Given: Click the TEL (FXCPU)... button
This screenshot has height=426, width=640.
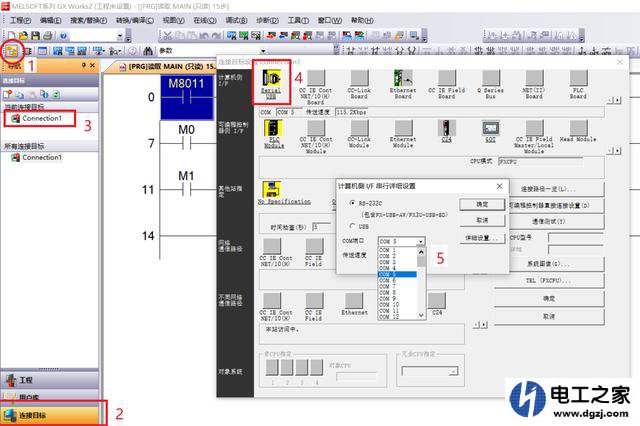Looking at the screenshot, I should click(x=549, y=281).
